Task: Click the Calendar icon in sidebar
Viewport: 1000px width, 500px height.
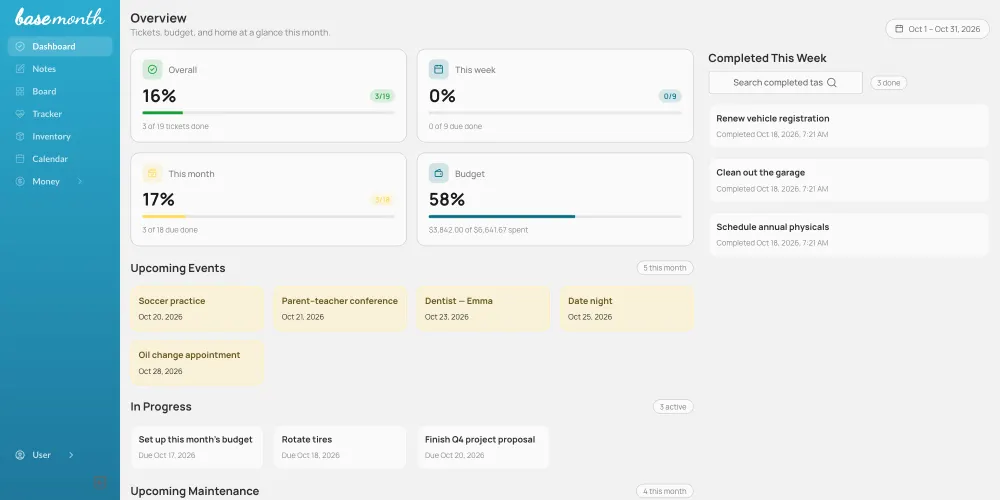Action: (20, 159)
